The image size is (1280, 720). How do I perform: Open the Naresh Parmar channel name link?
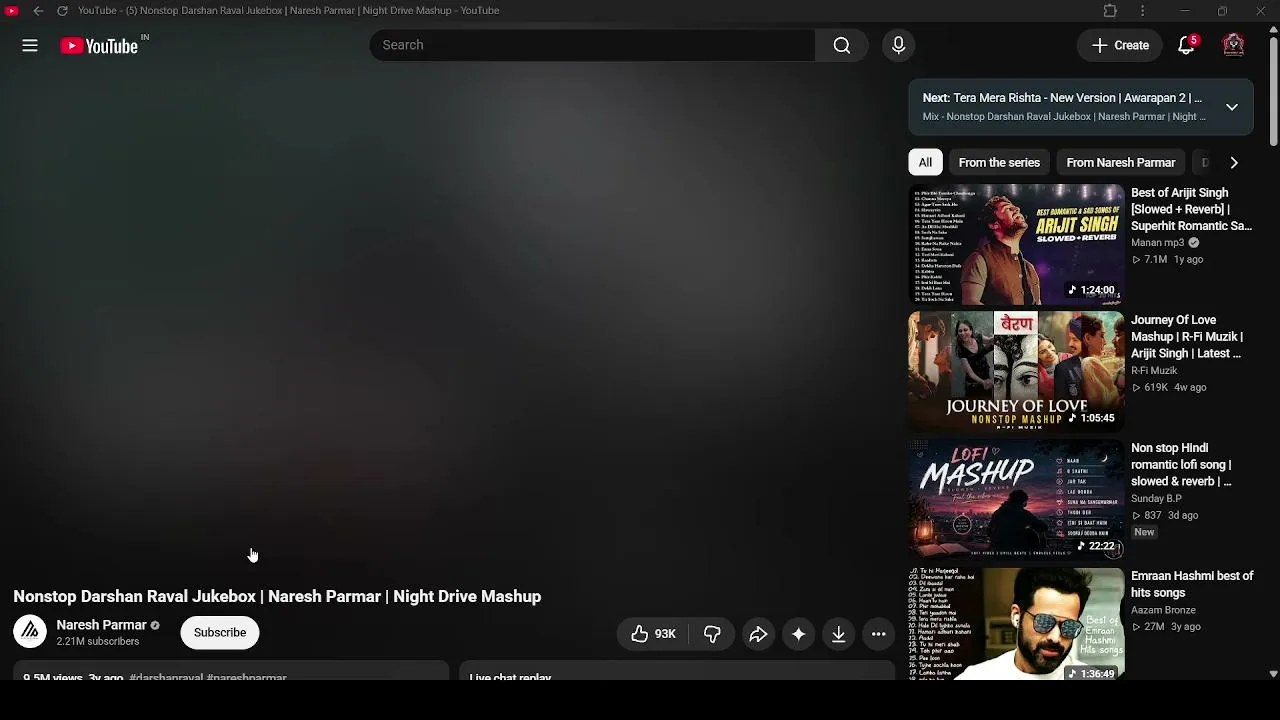click(101, 625)
